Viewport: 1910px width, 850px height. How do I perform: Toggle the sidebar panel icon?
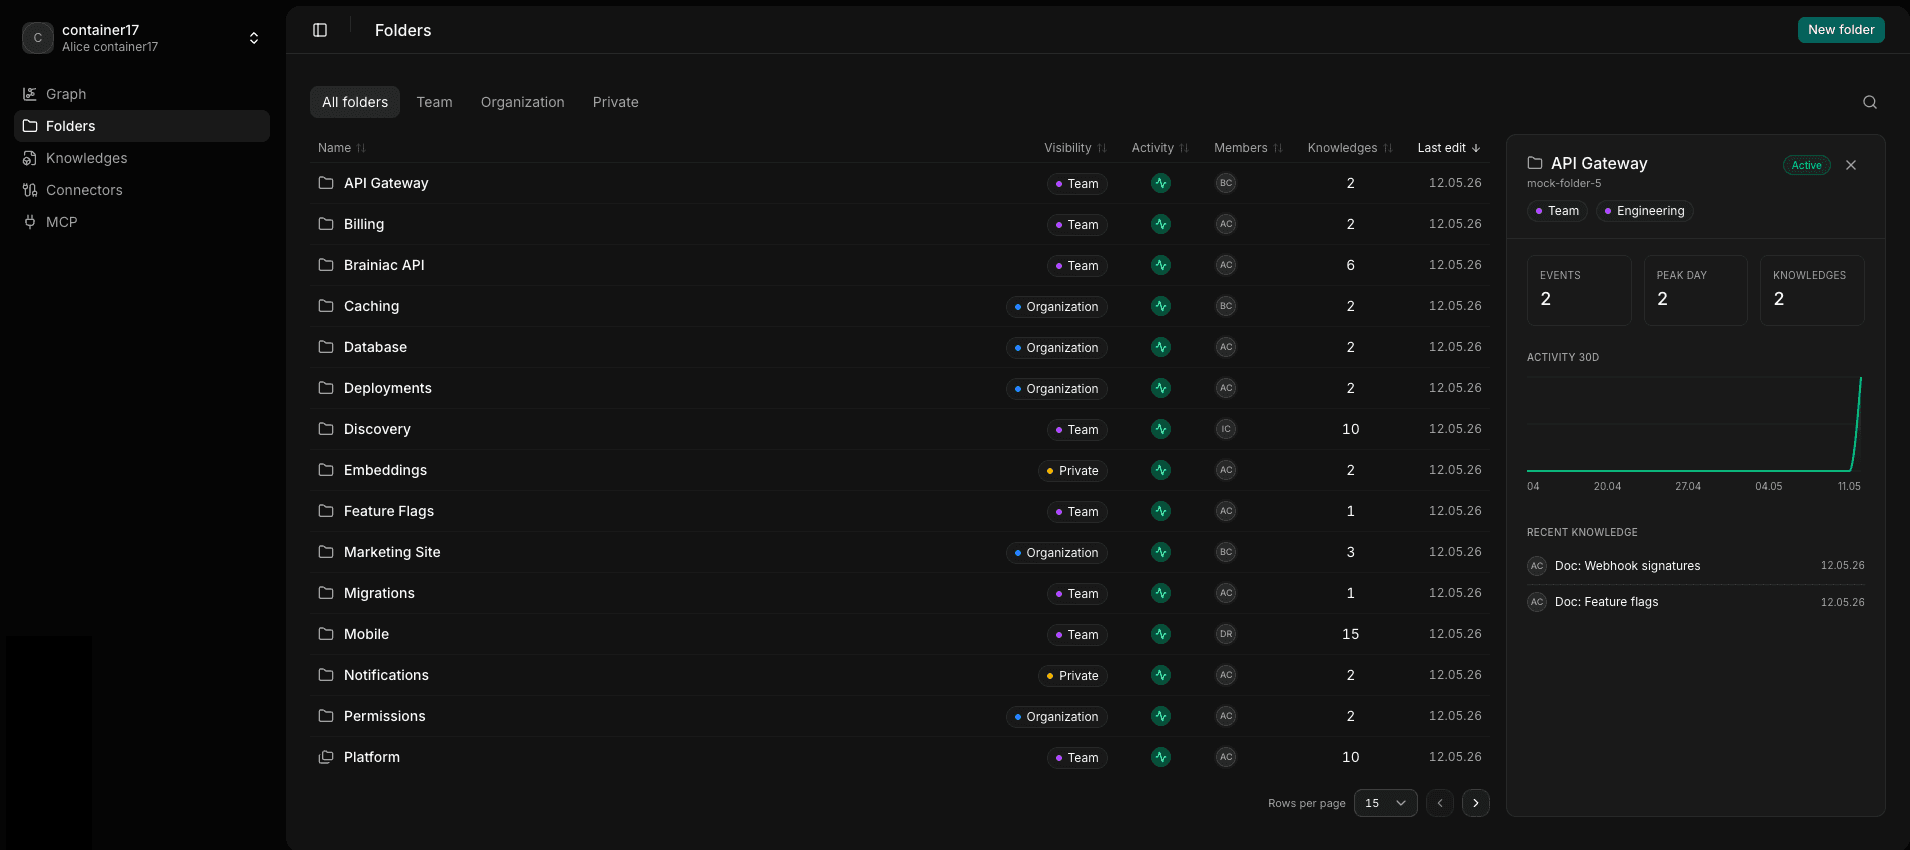point(320,30)
